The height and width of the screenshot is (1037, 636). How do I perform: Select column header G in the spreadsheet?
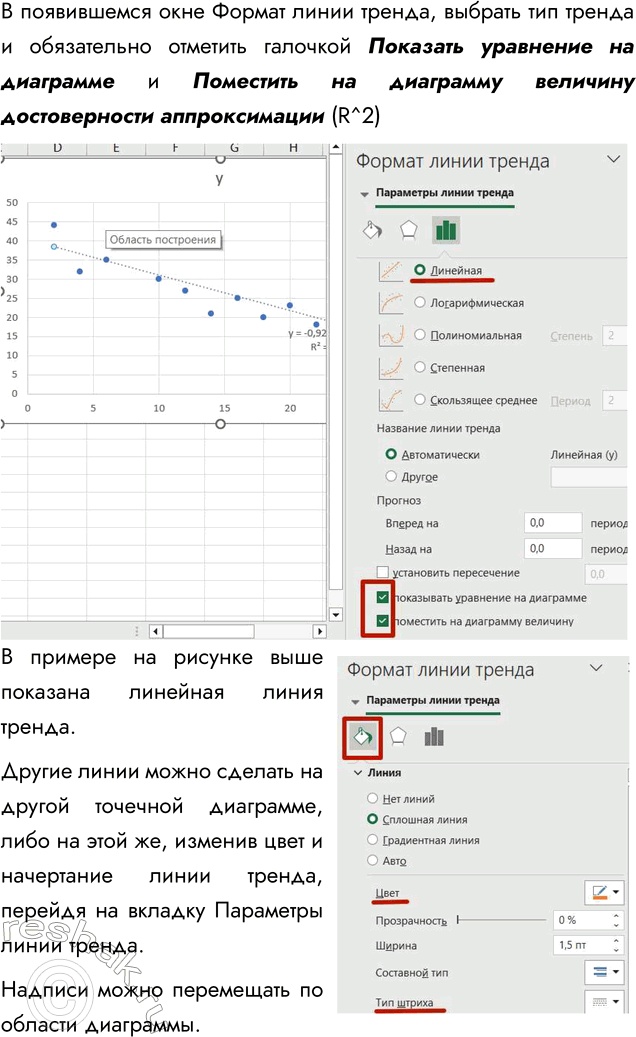233,148
